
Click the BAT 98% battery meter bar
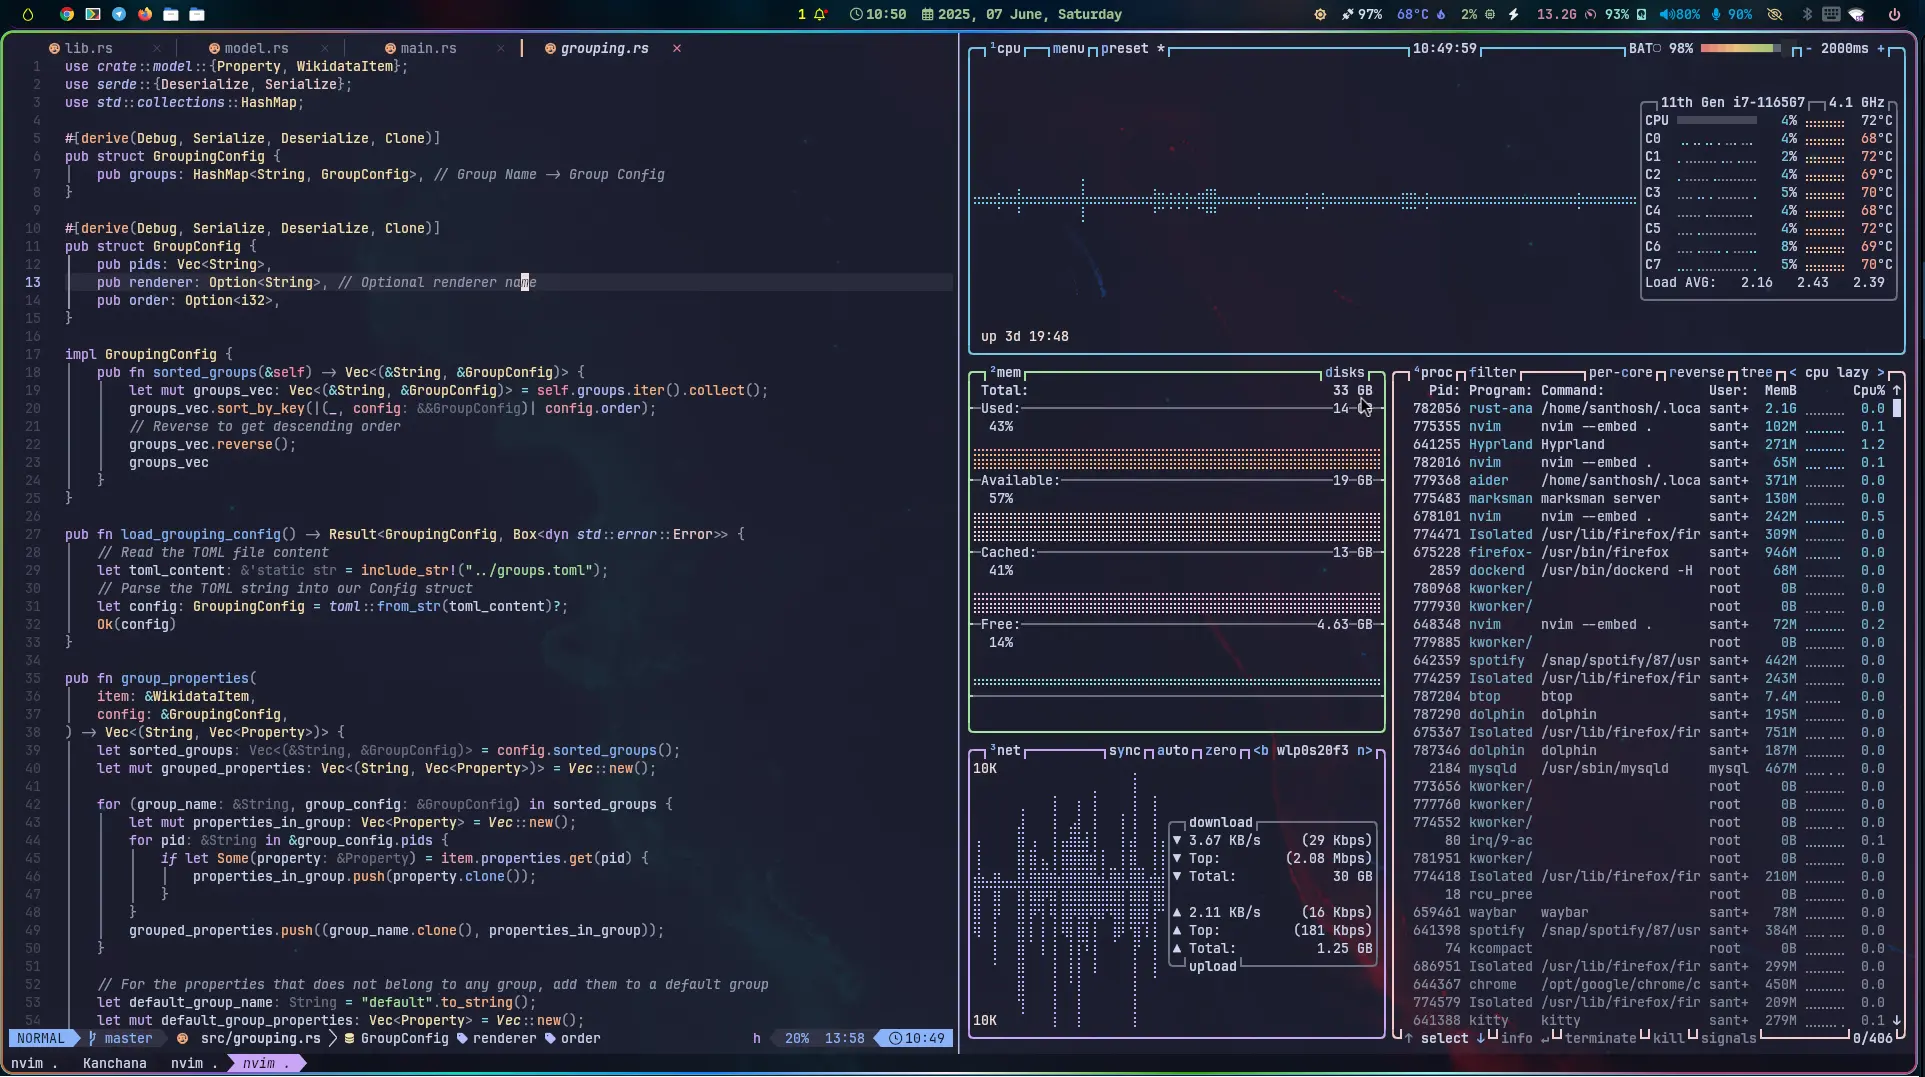pyautogui.click(x=1740, y=48)
